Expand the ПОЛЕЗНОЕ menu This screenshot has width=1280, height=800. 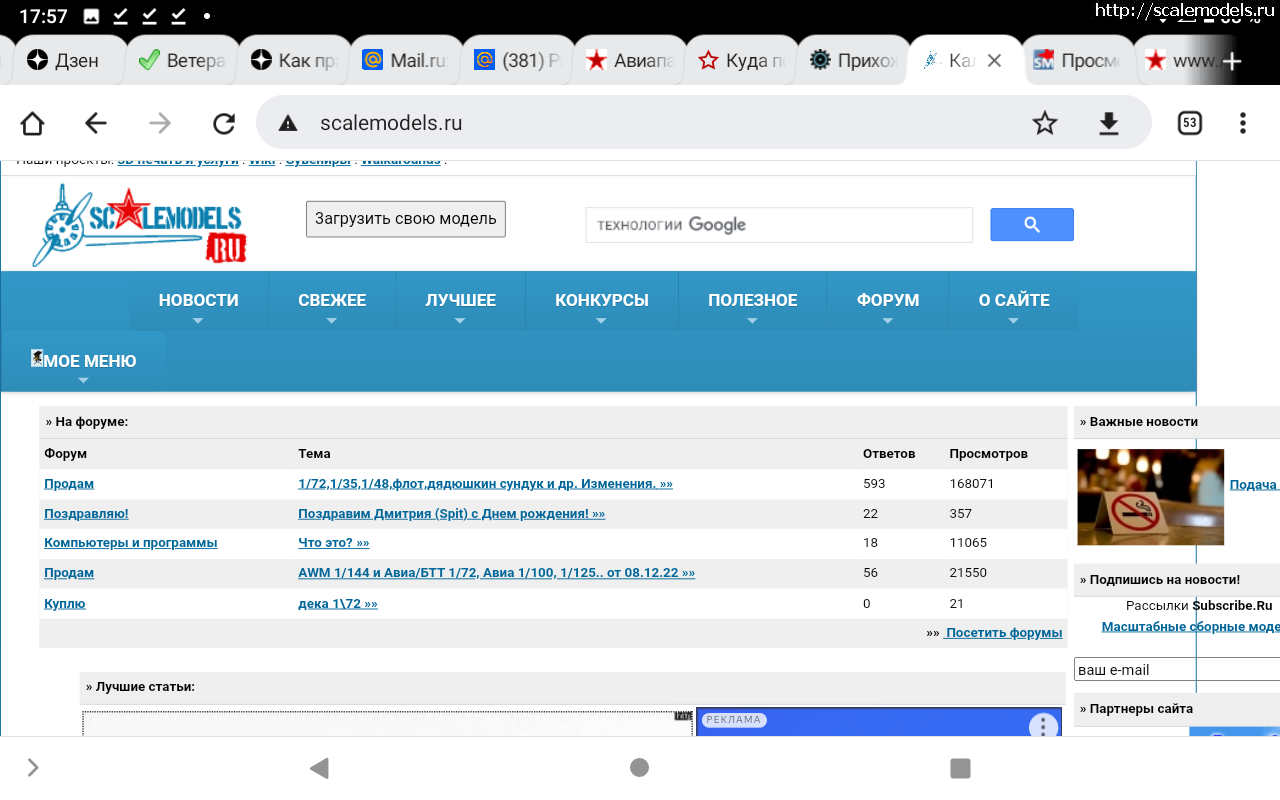click(752, 301)
